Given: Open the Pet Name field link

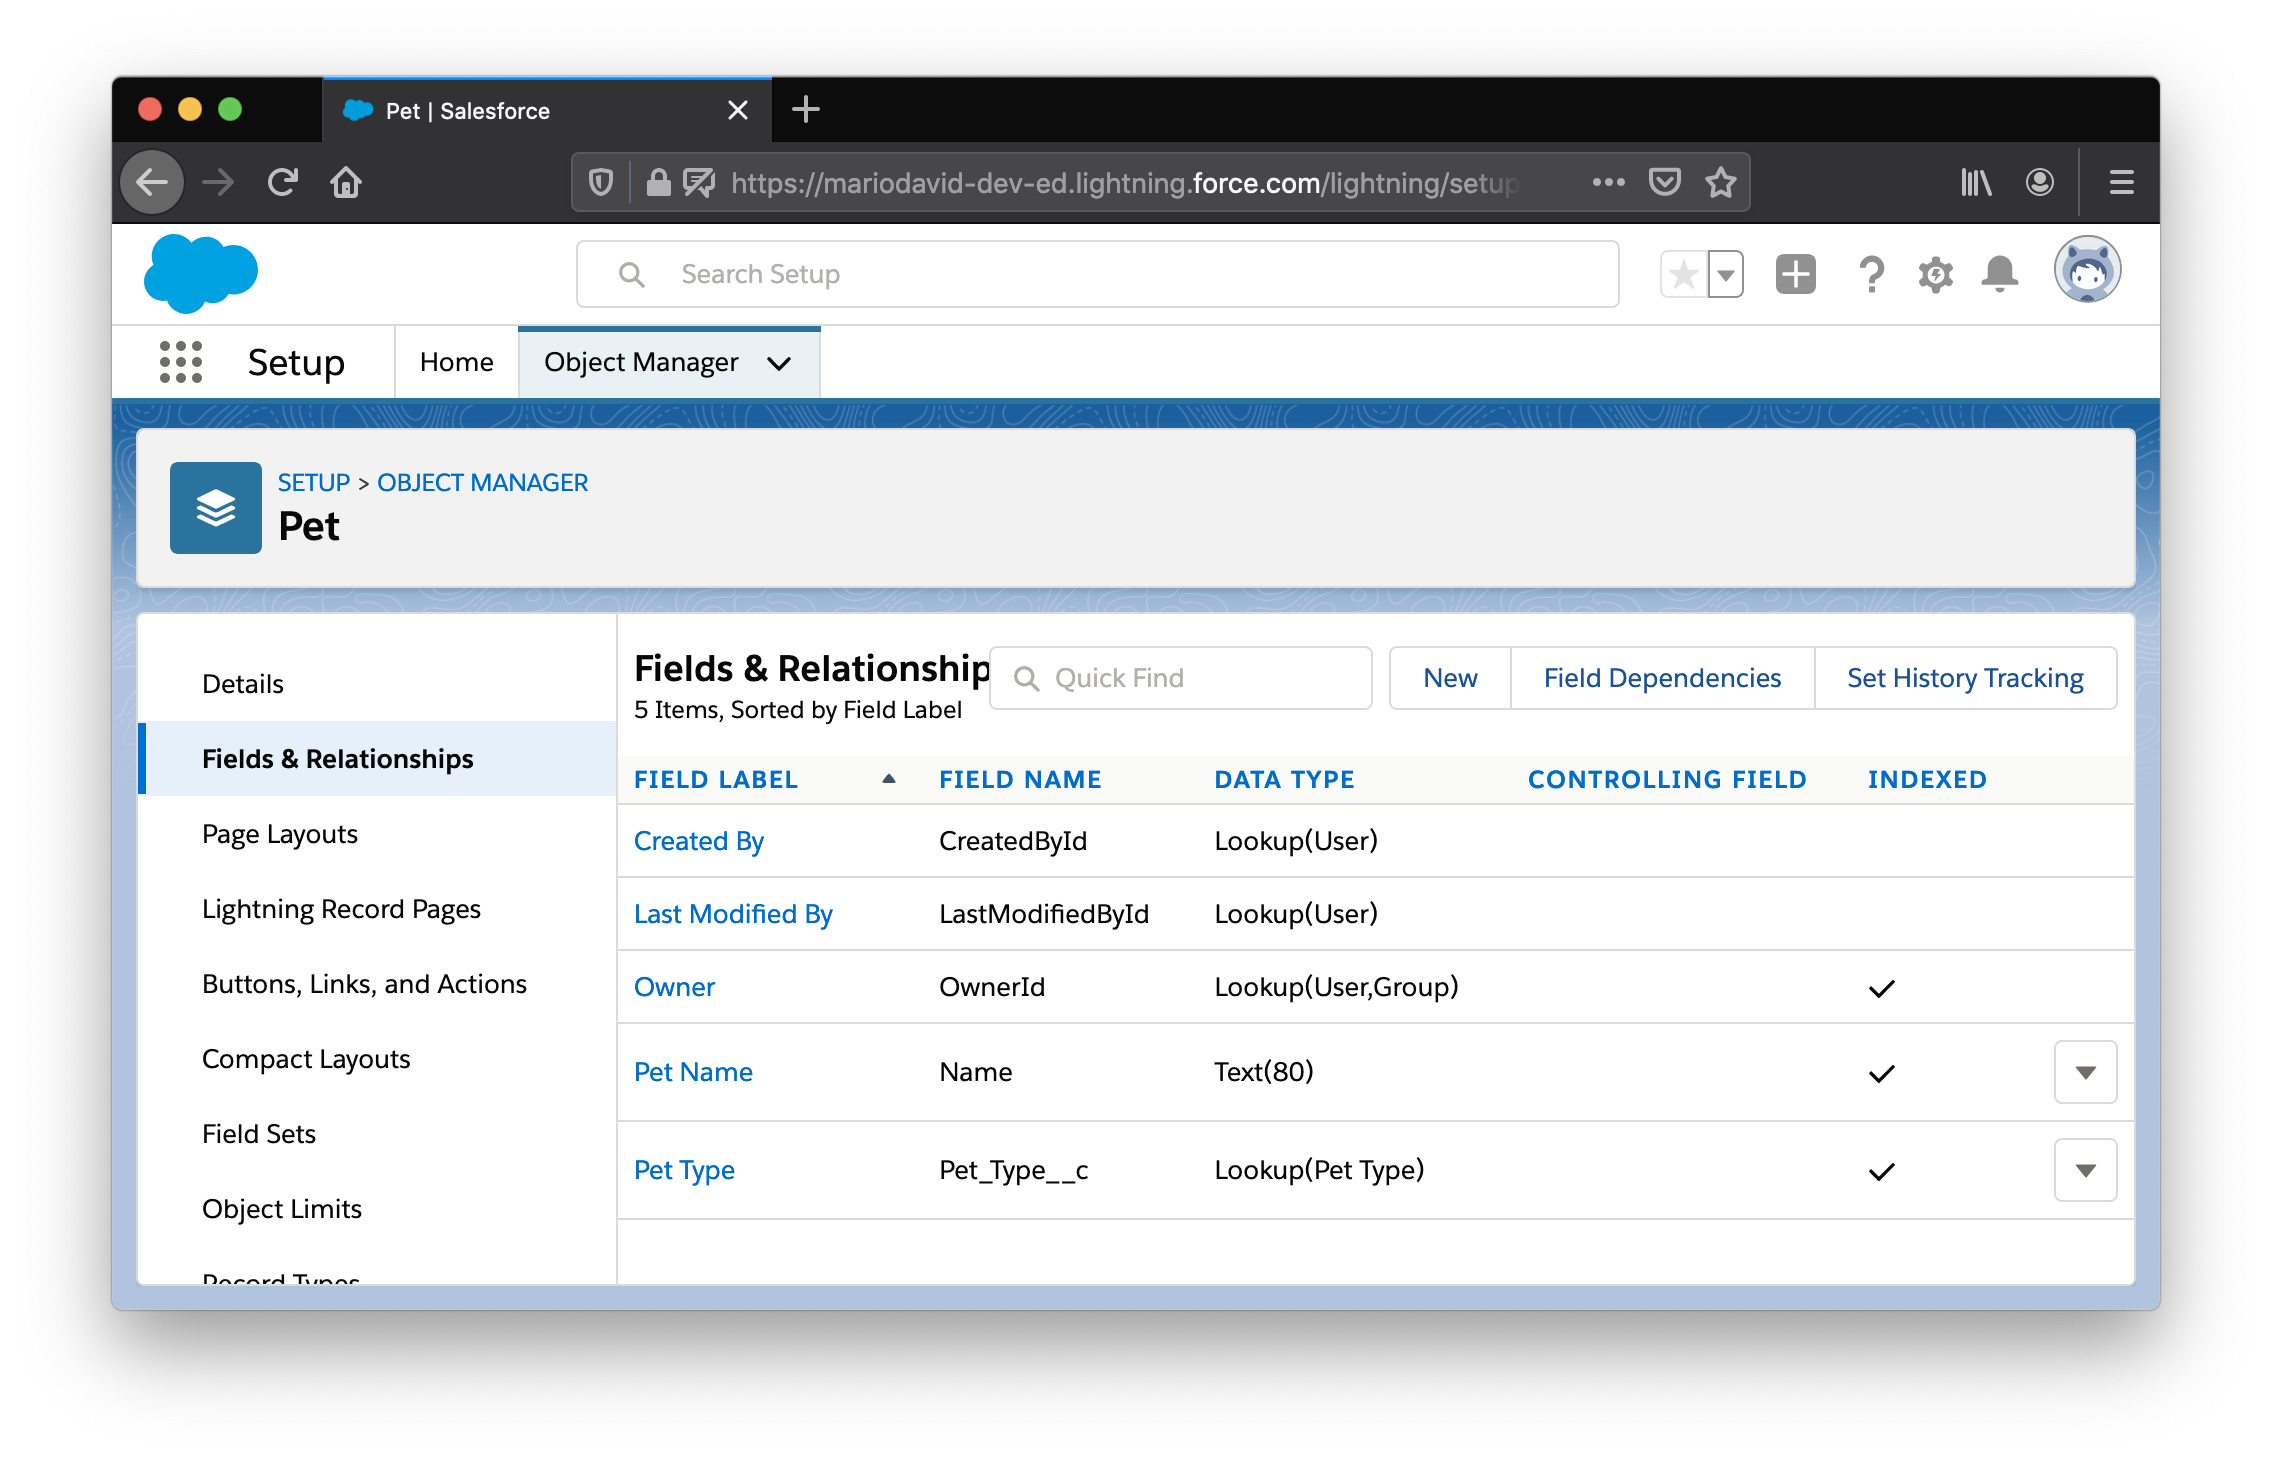Looking at the screenshot, I should (x=693, y=1072).
